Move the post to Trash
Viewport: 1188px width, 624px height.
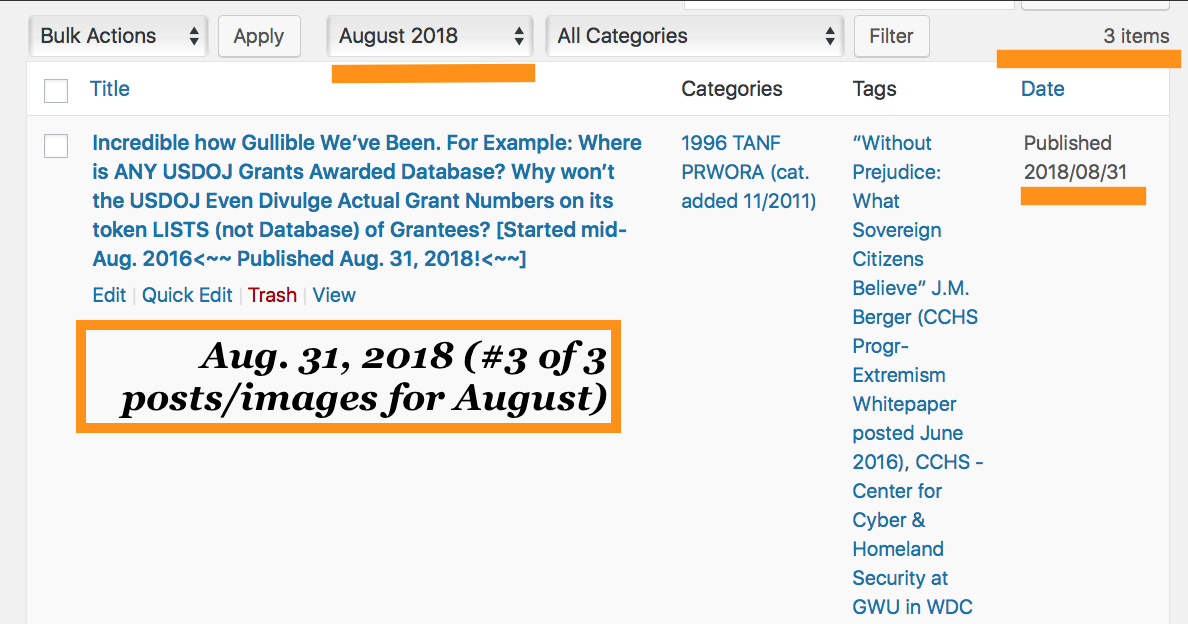point(272,295)
